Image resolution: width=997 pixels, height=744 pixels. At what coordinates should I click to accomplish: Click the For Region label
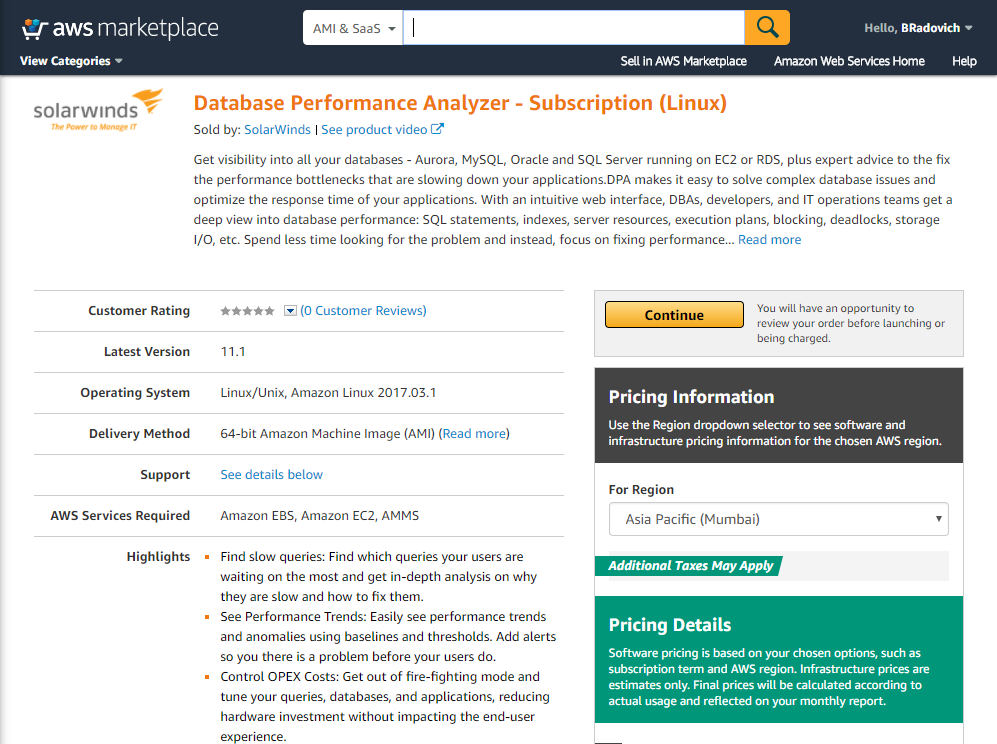pyautogui.click(x=641, y=490)
